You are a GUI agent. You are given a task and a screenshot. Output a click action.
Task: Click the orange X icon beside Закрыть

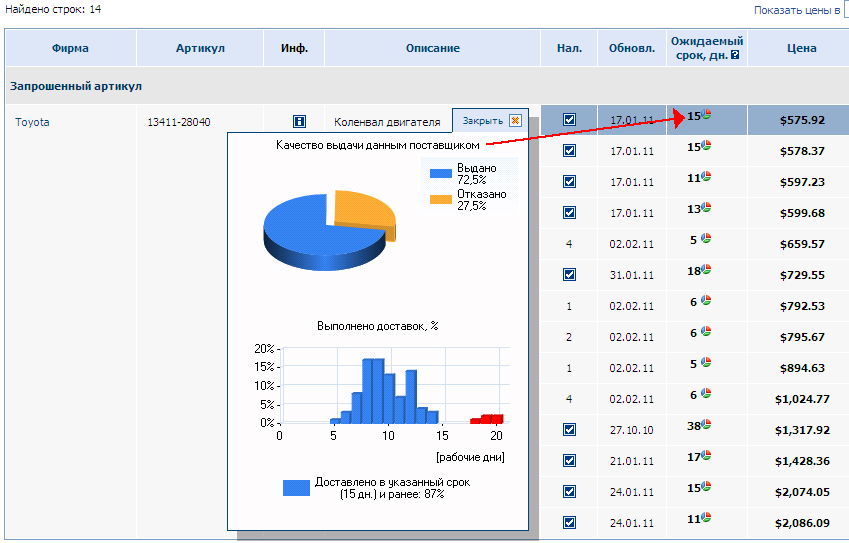pyautogui.click(x=515, y=120)
